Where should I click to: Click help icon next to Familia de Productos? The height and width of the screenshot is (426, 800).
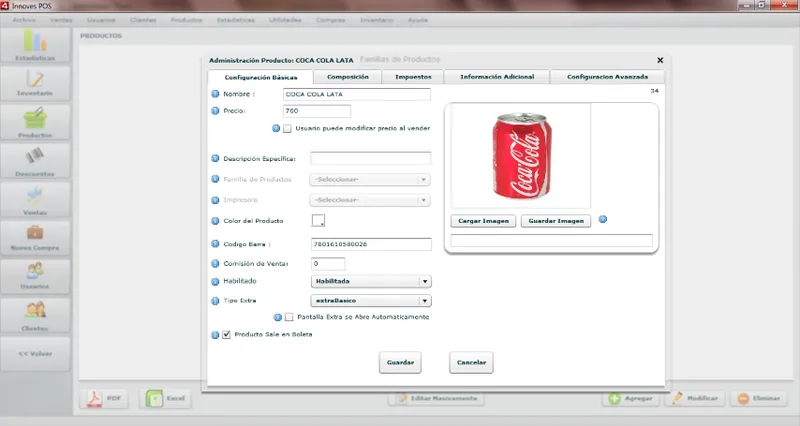(215, 180)
